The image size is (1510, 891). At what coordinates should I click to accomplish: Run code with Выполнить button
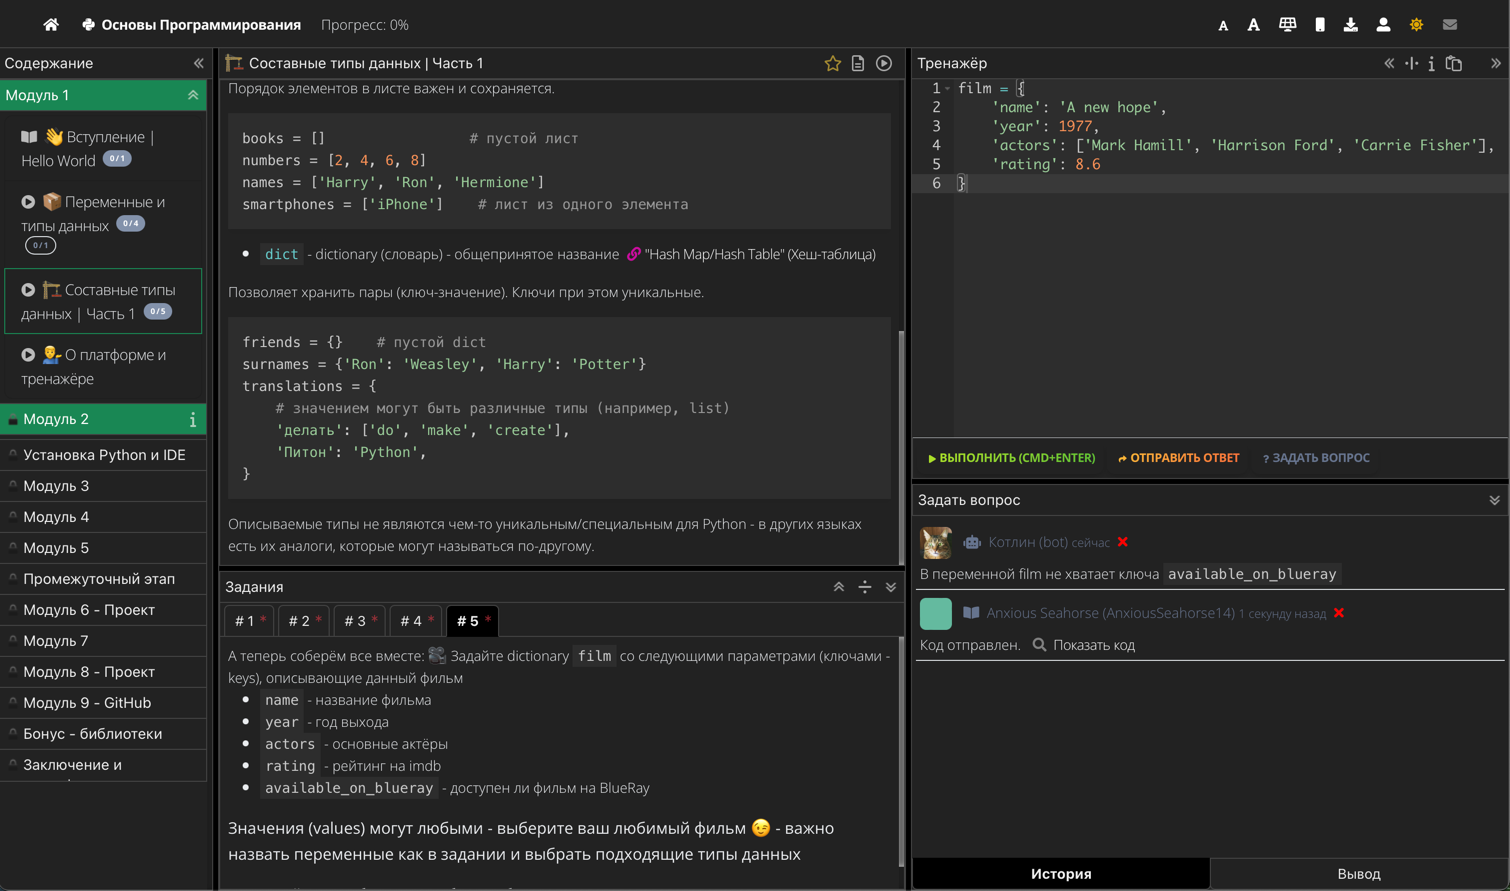pyautogui.click(x=1011, y=458)
